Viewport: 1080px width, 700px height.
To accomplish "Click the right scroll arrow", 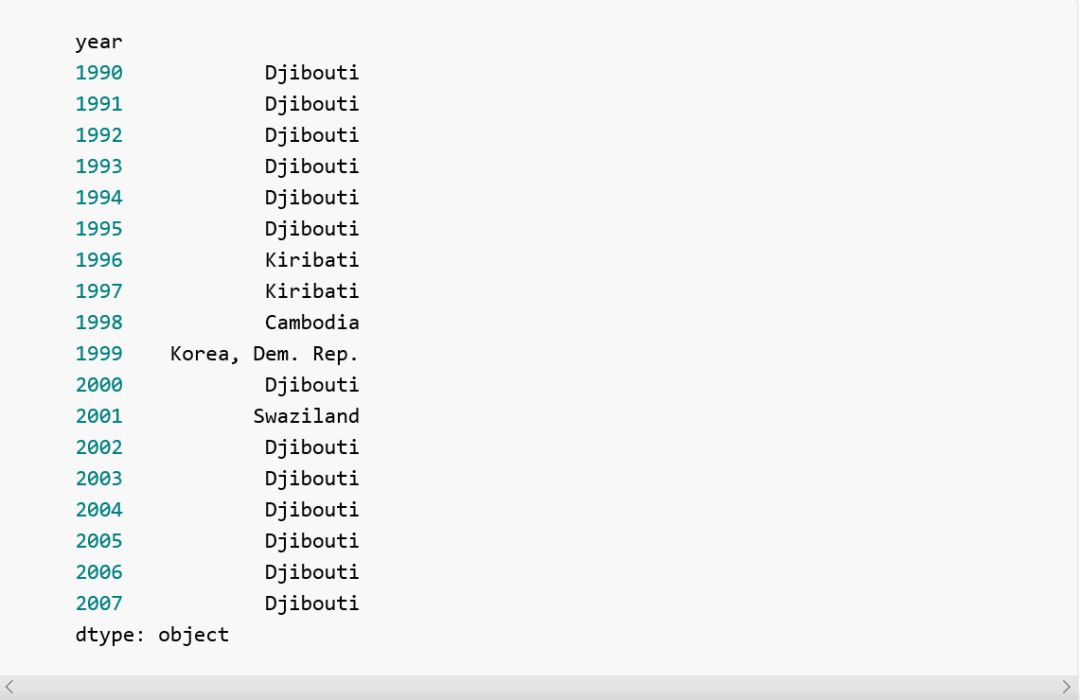I will coord(1066,687).
